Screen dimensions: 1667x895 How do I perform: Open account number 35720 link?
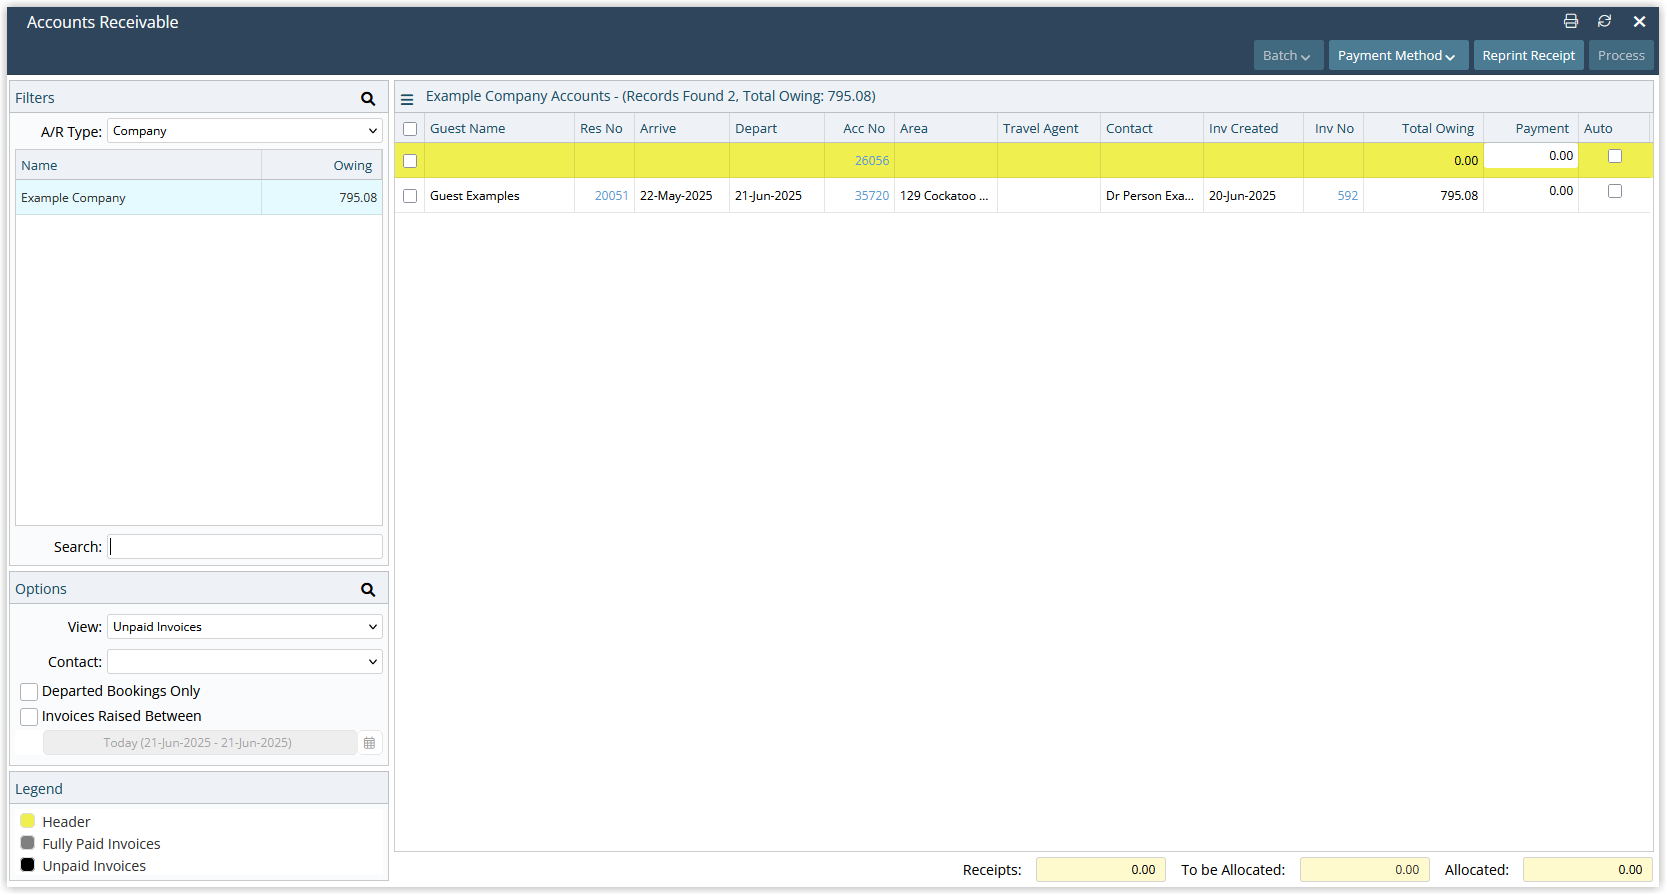(x=871, y=196)
